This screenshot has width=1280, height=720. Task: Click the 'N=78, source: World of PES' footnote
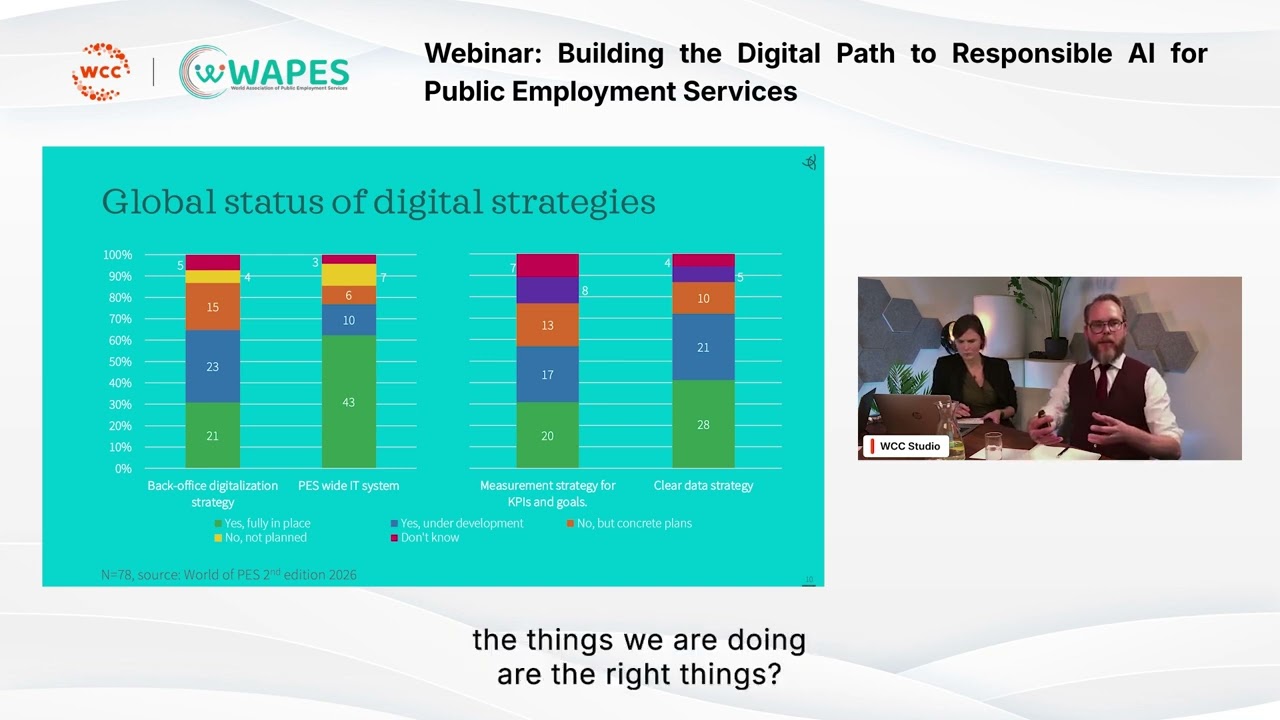point(229,574)
